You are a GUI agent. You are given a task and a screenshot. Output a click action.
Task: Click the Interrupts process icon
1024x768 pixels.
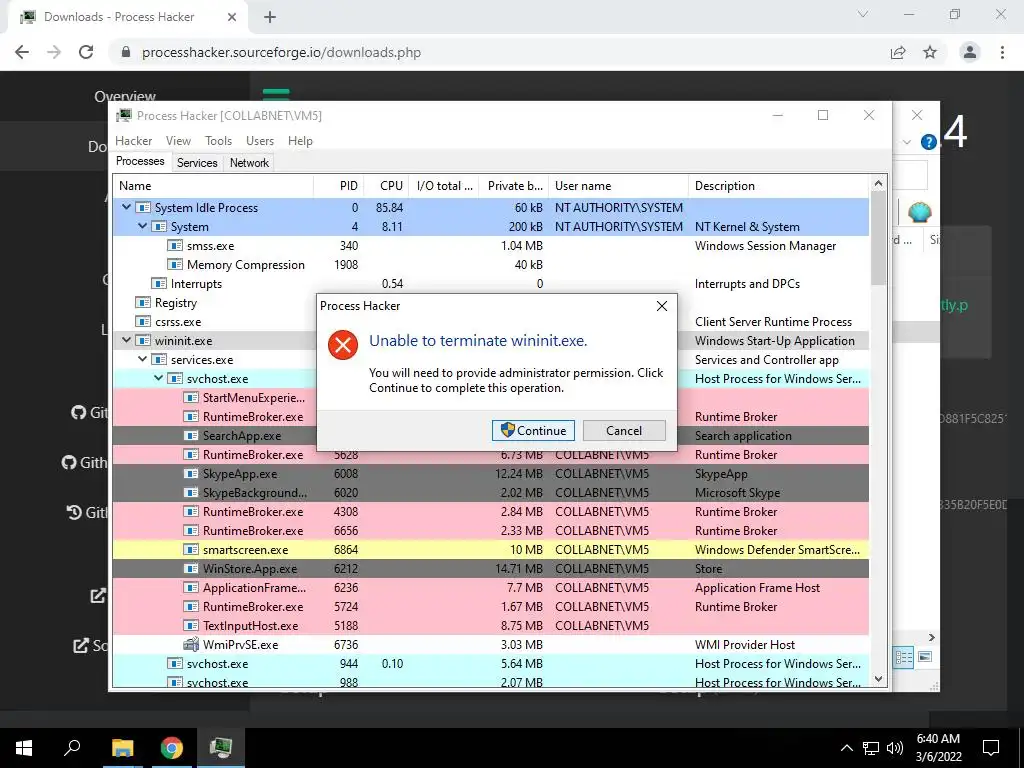(159, 283)
